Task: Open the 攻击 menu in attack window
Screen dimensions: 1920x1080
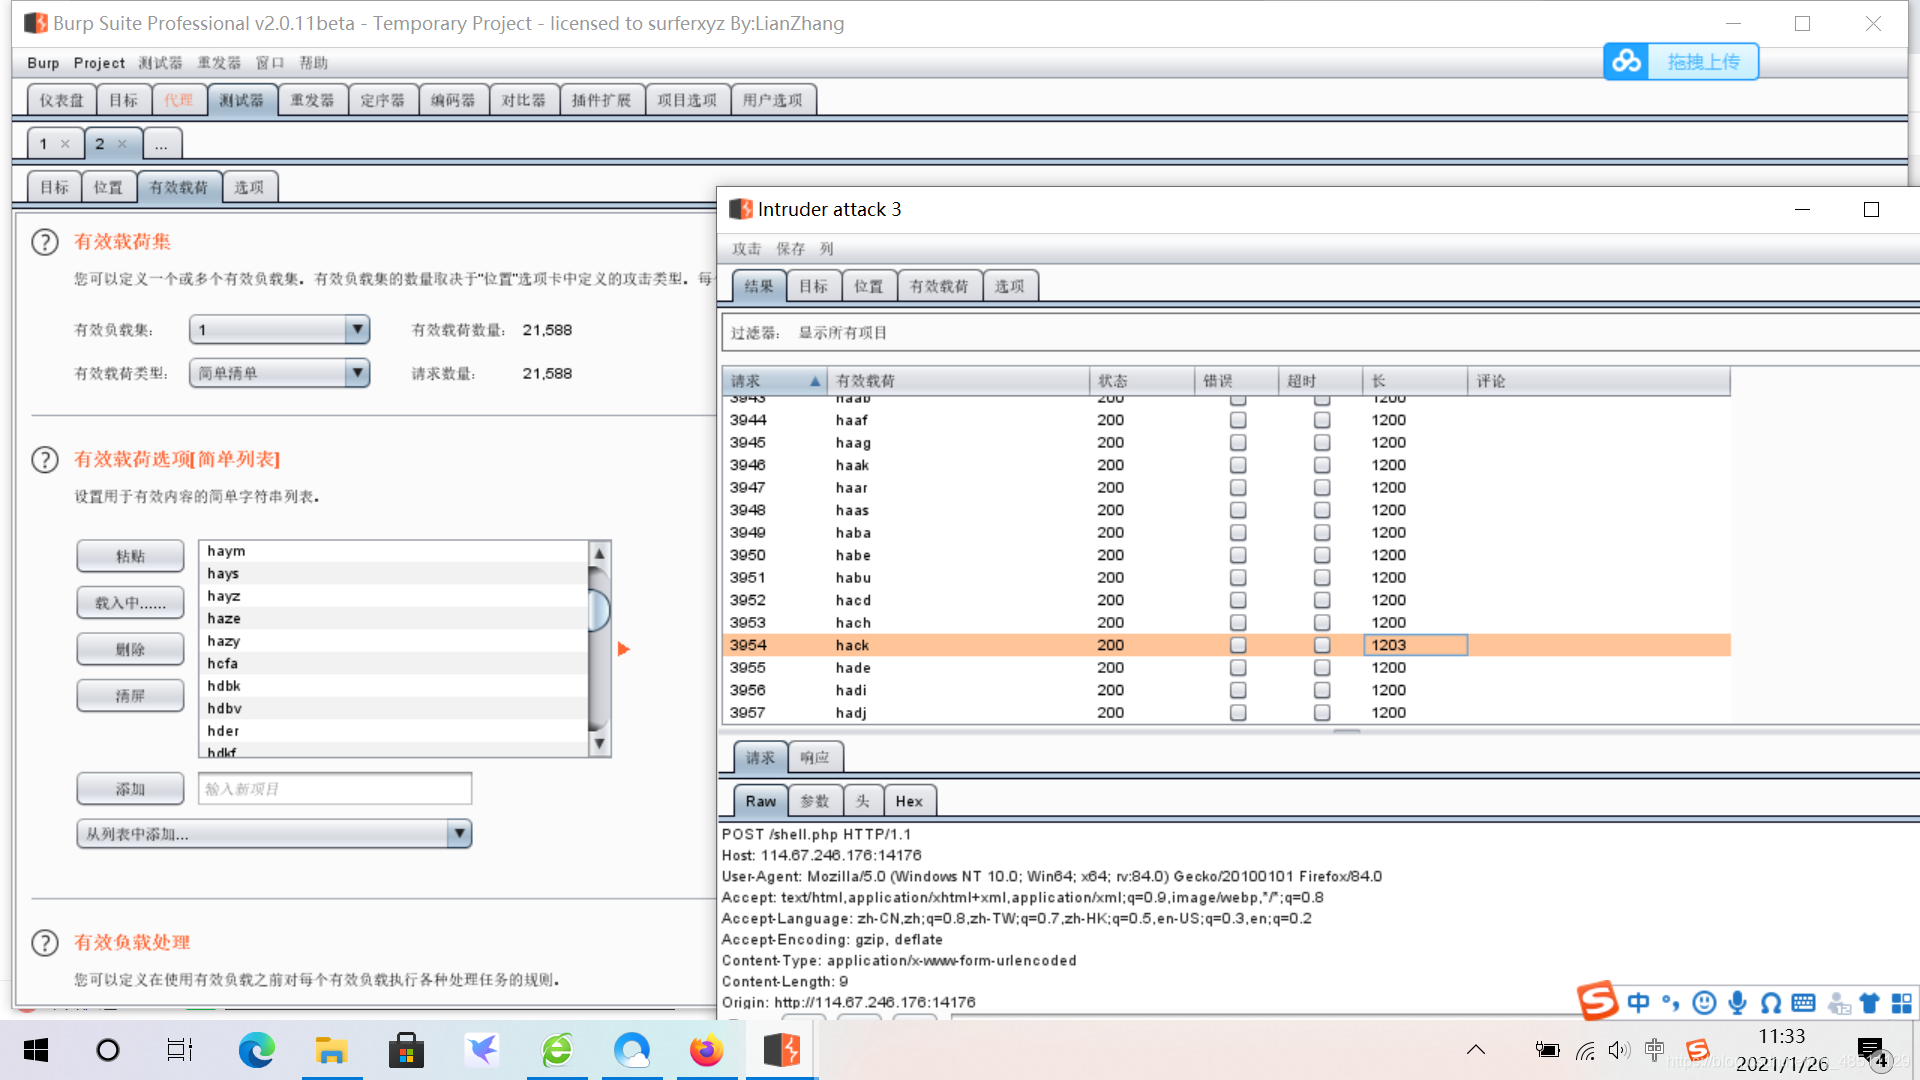Action: (x=746, y=249)
